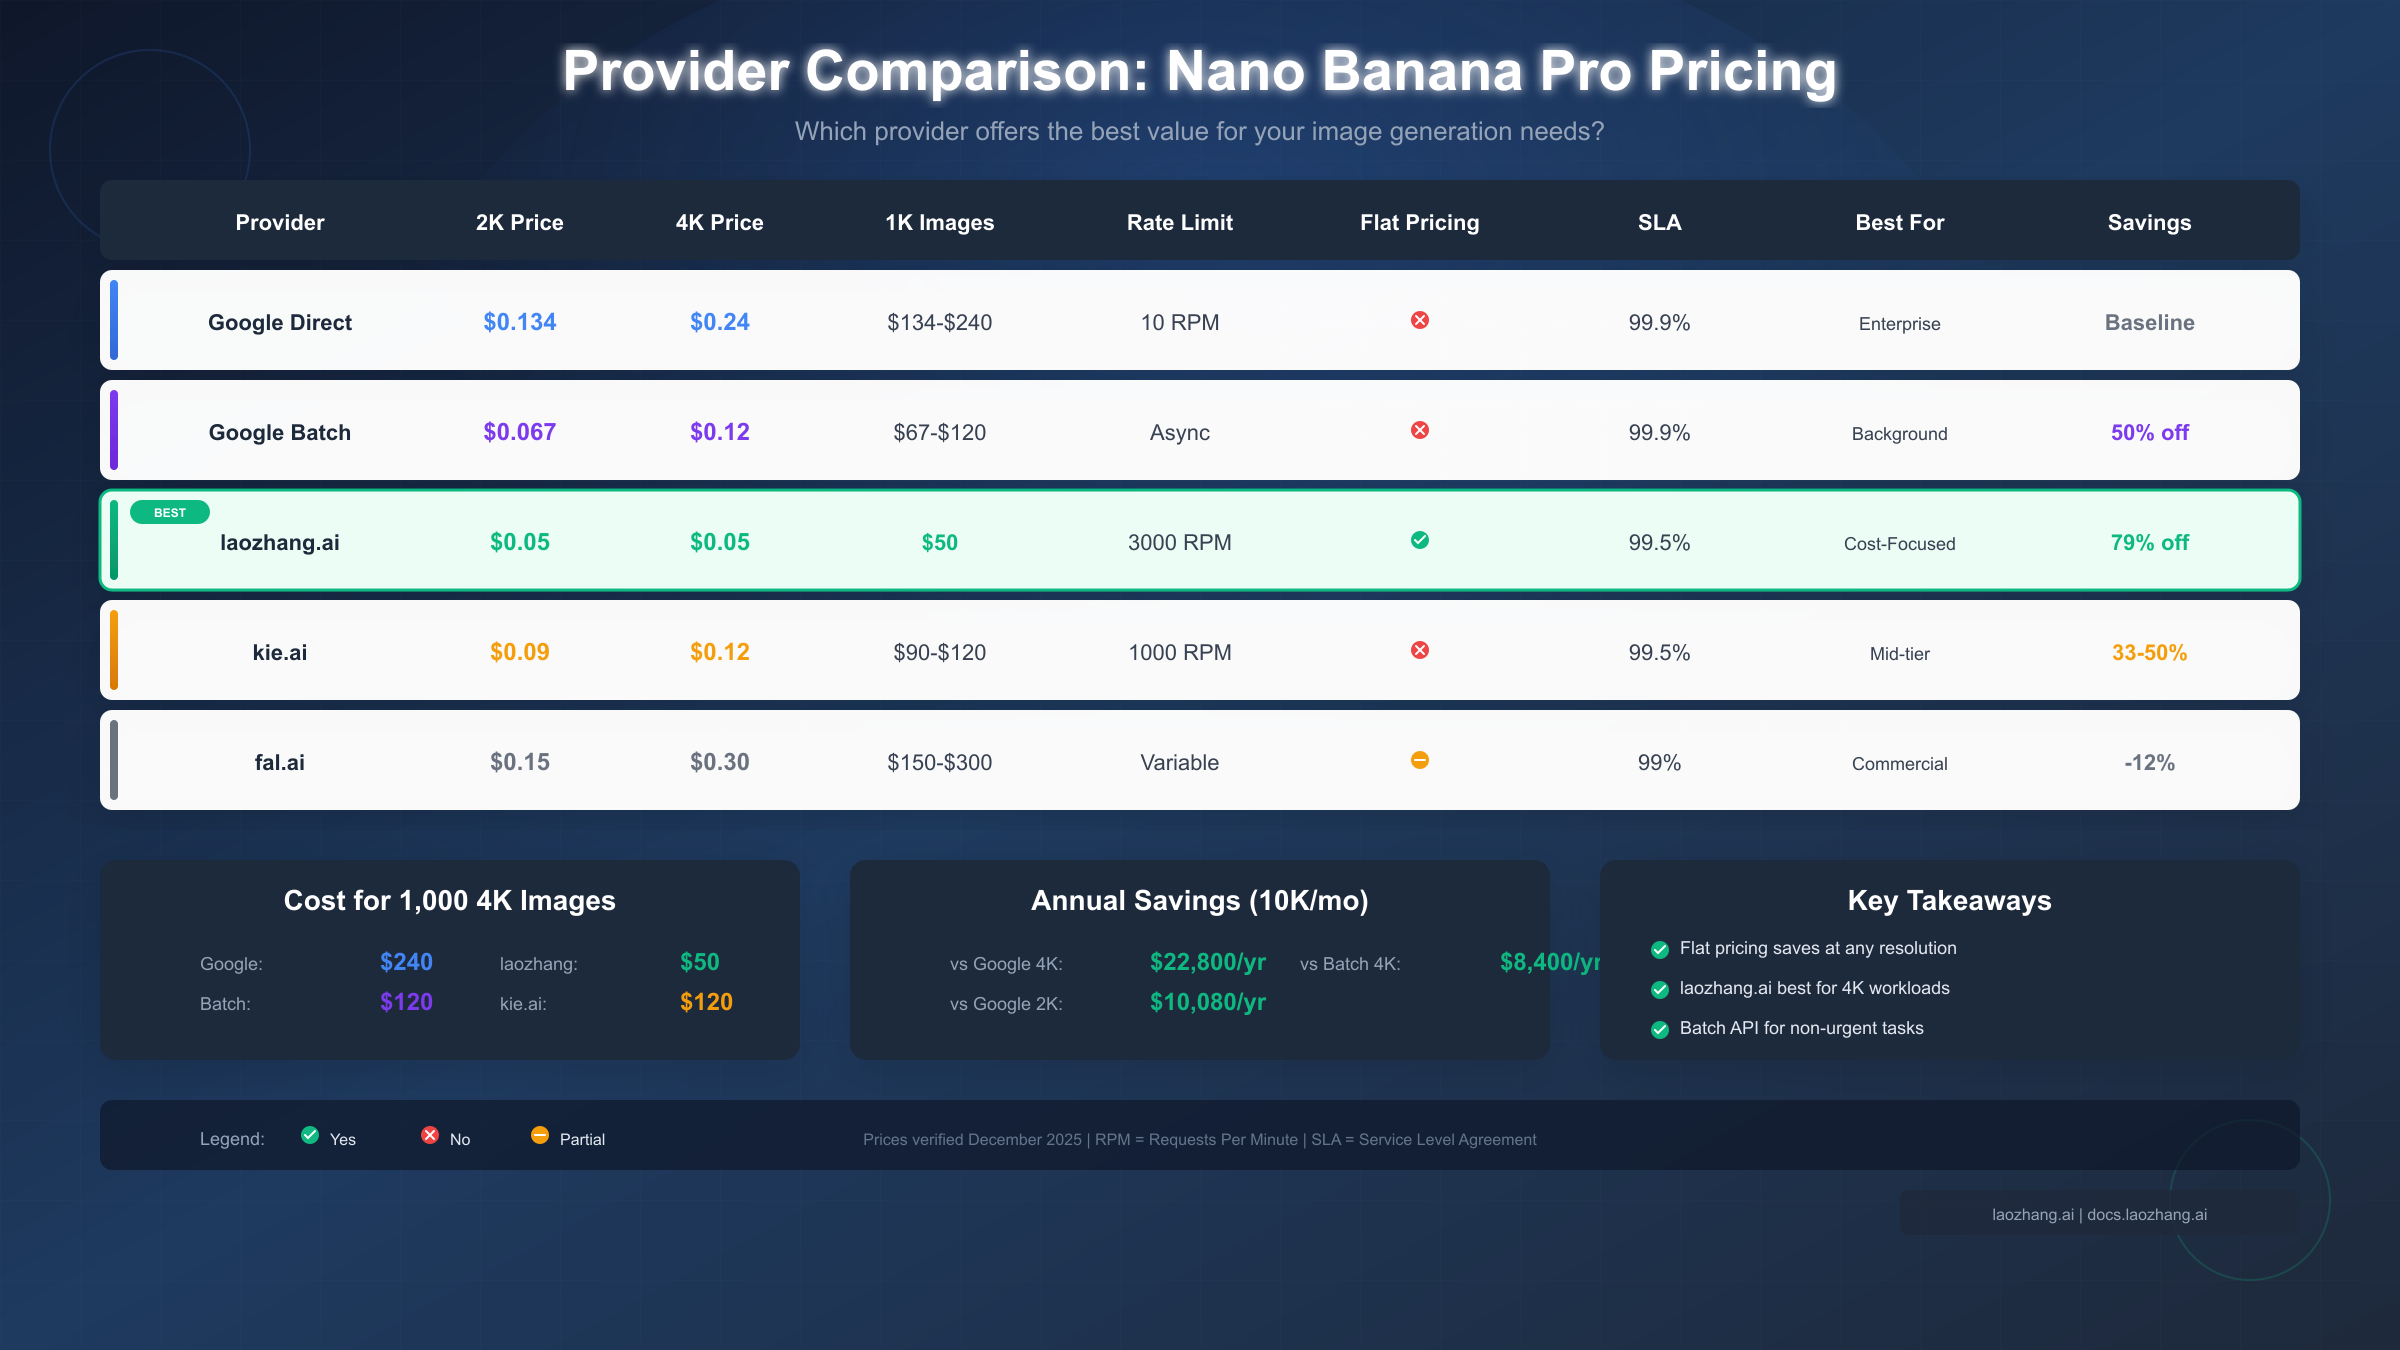
Task: Expand the Google Direct provider row
Action: (280, 321)
